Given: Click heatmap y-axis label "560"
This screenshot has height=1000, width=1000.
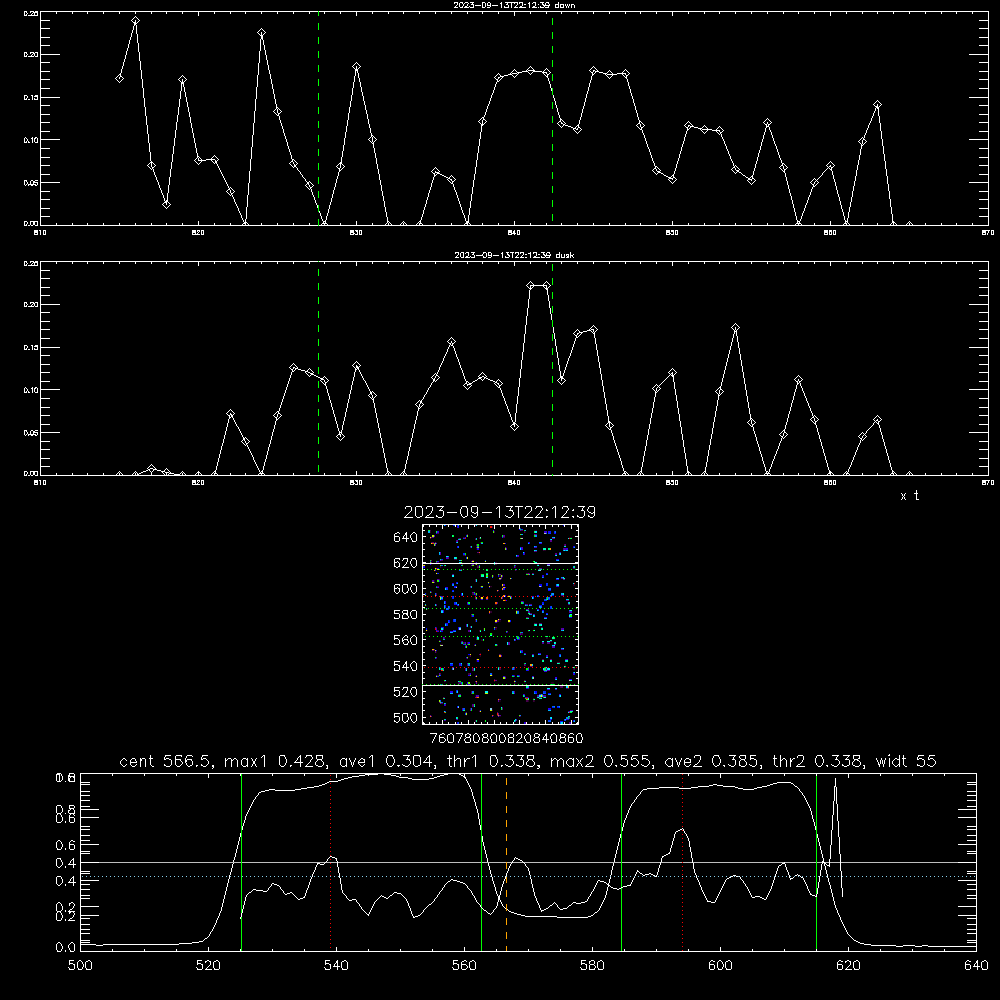Looking at the screenshot, I should click(x=406, y=640).
